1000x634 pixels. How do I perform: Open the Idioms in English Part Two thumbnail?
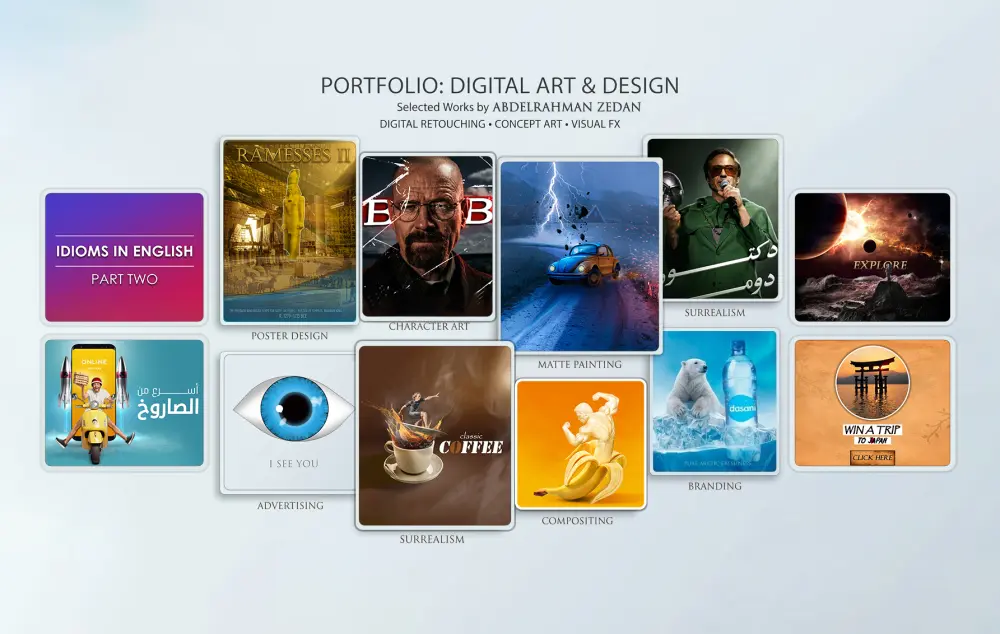point(124,257)
